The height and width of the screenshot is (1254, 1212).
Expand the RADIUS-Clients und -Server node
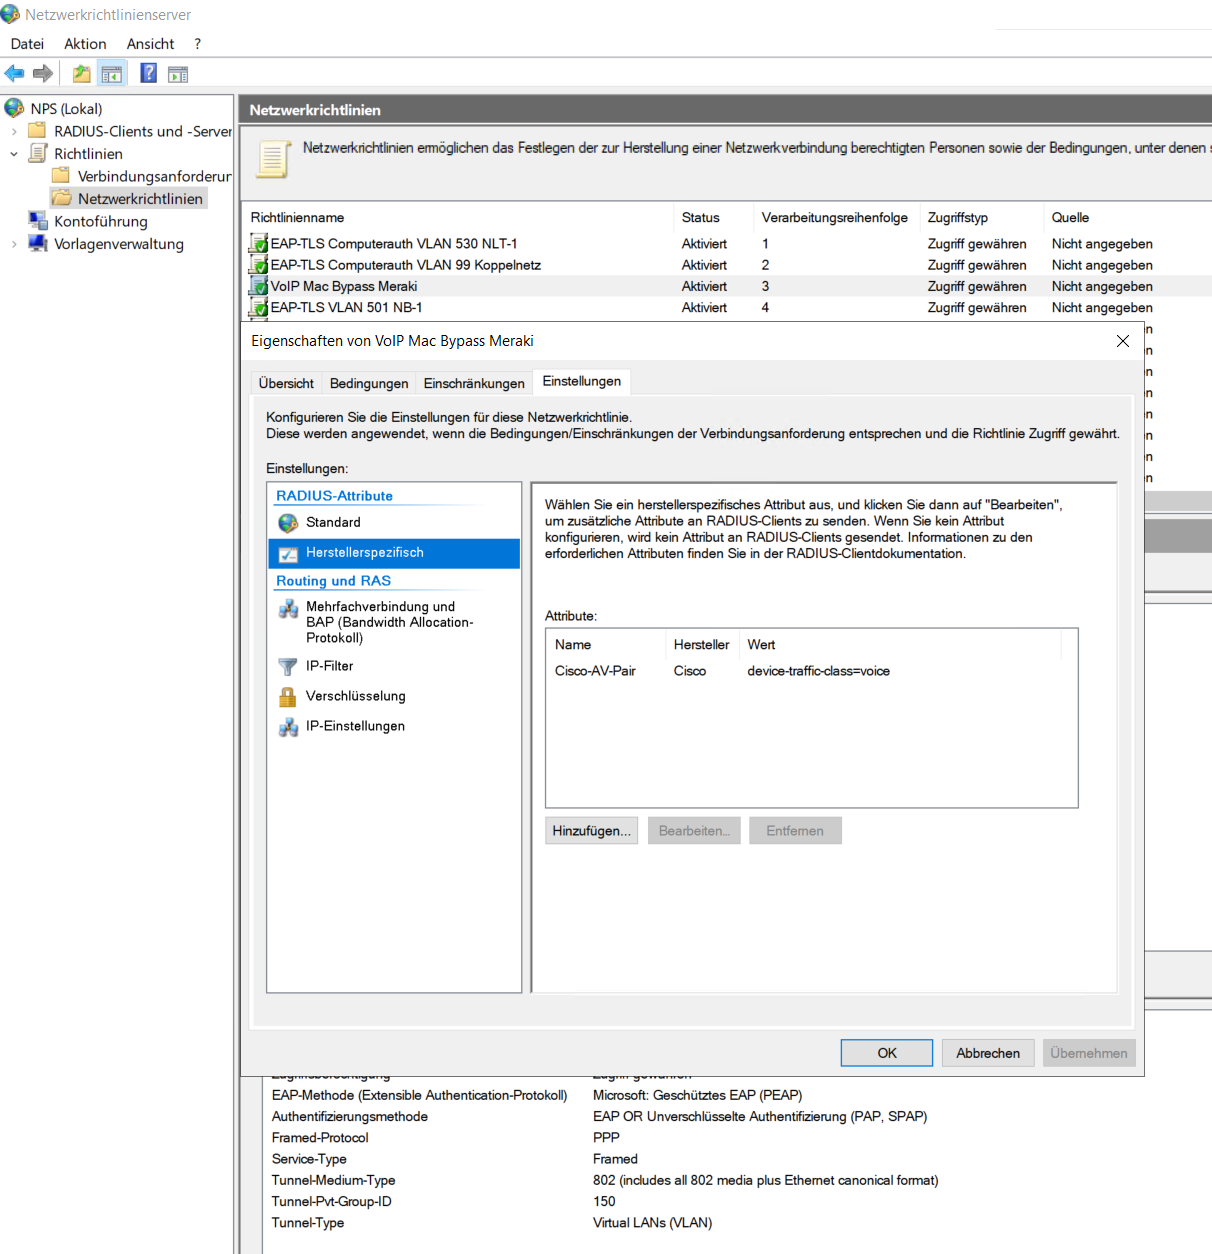[x=13, y=130]
